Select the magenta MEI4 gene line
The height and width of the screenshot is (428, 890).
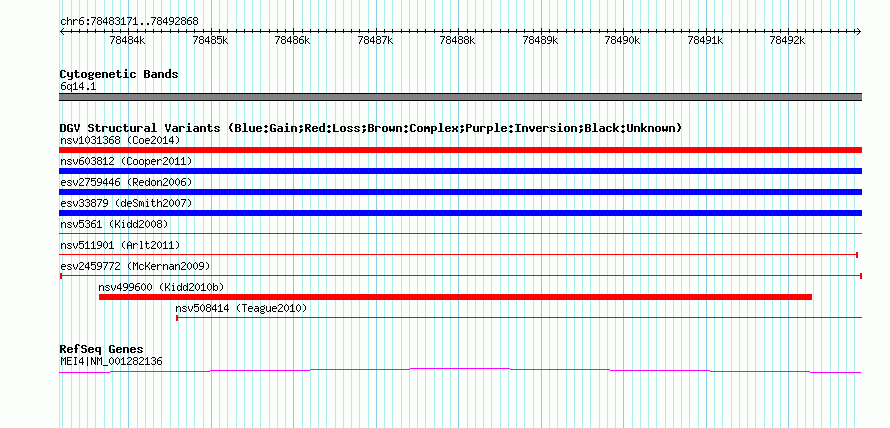point(460,371)
